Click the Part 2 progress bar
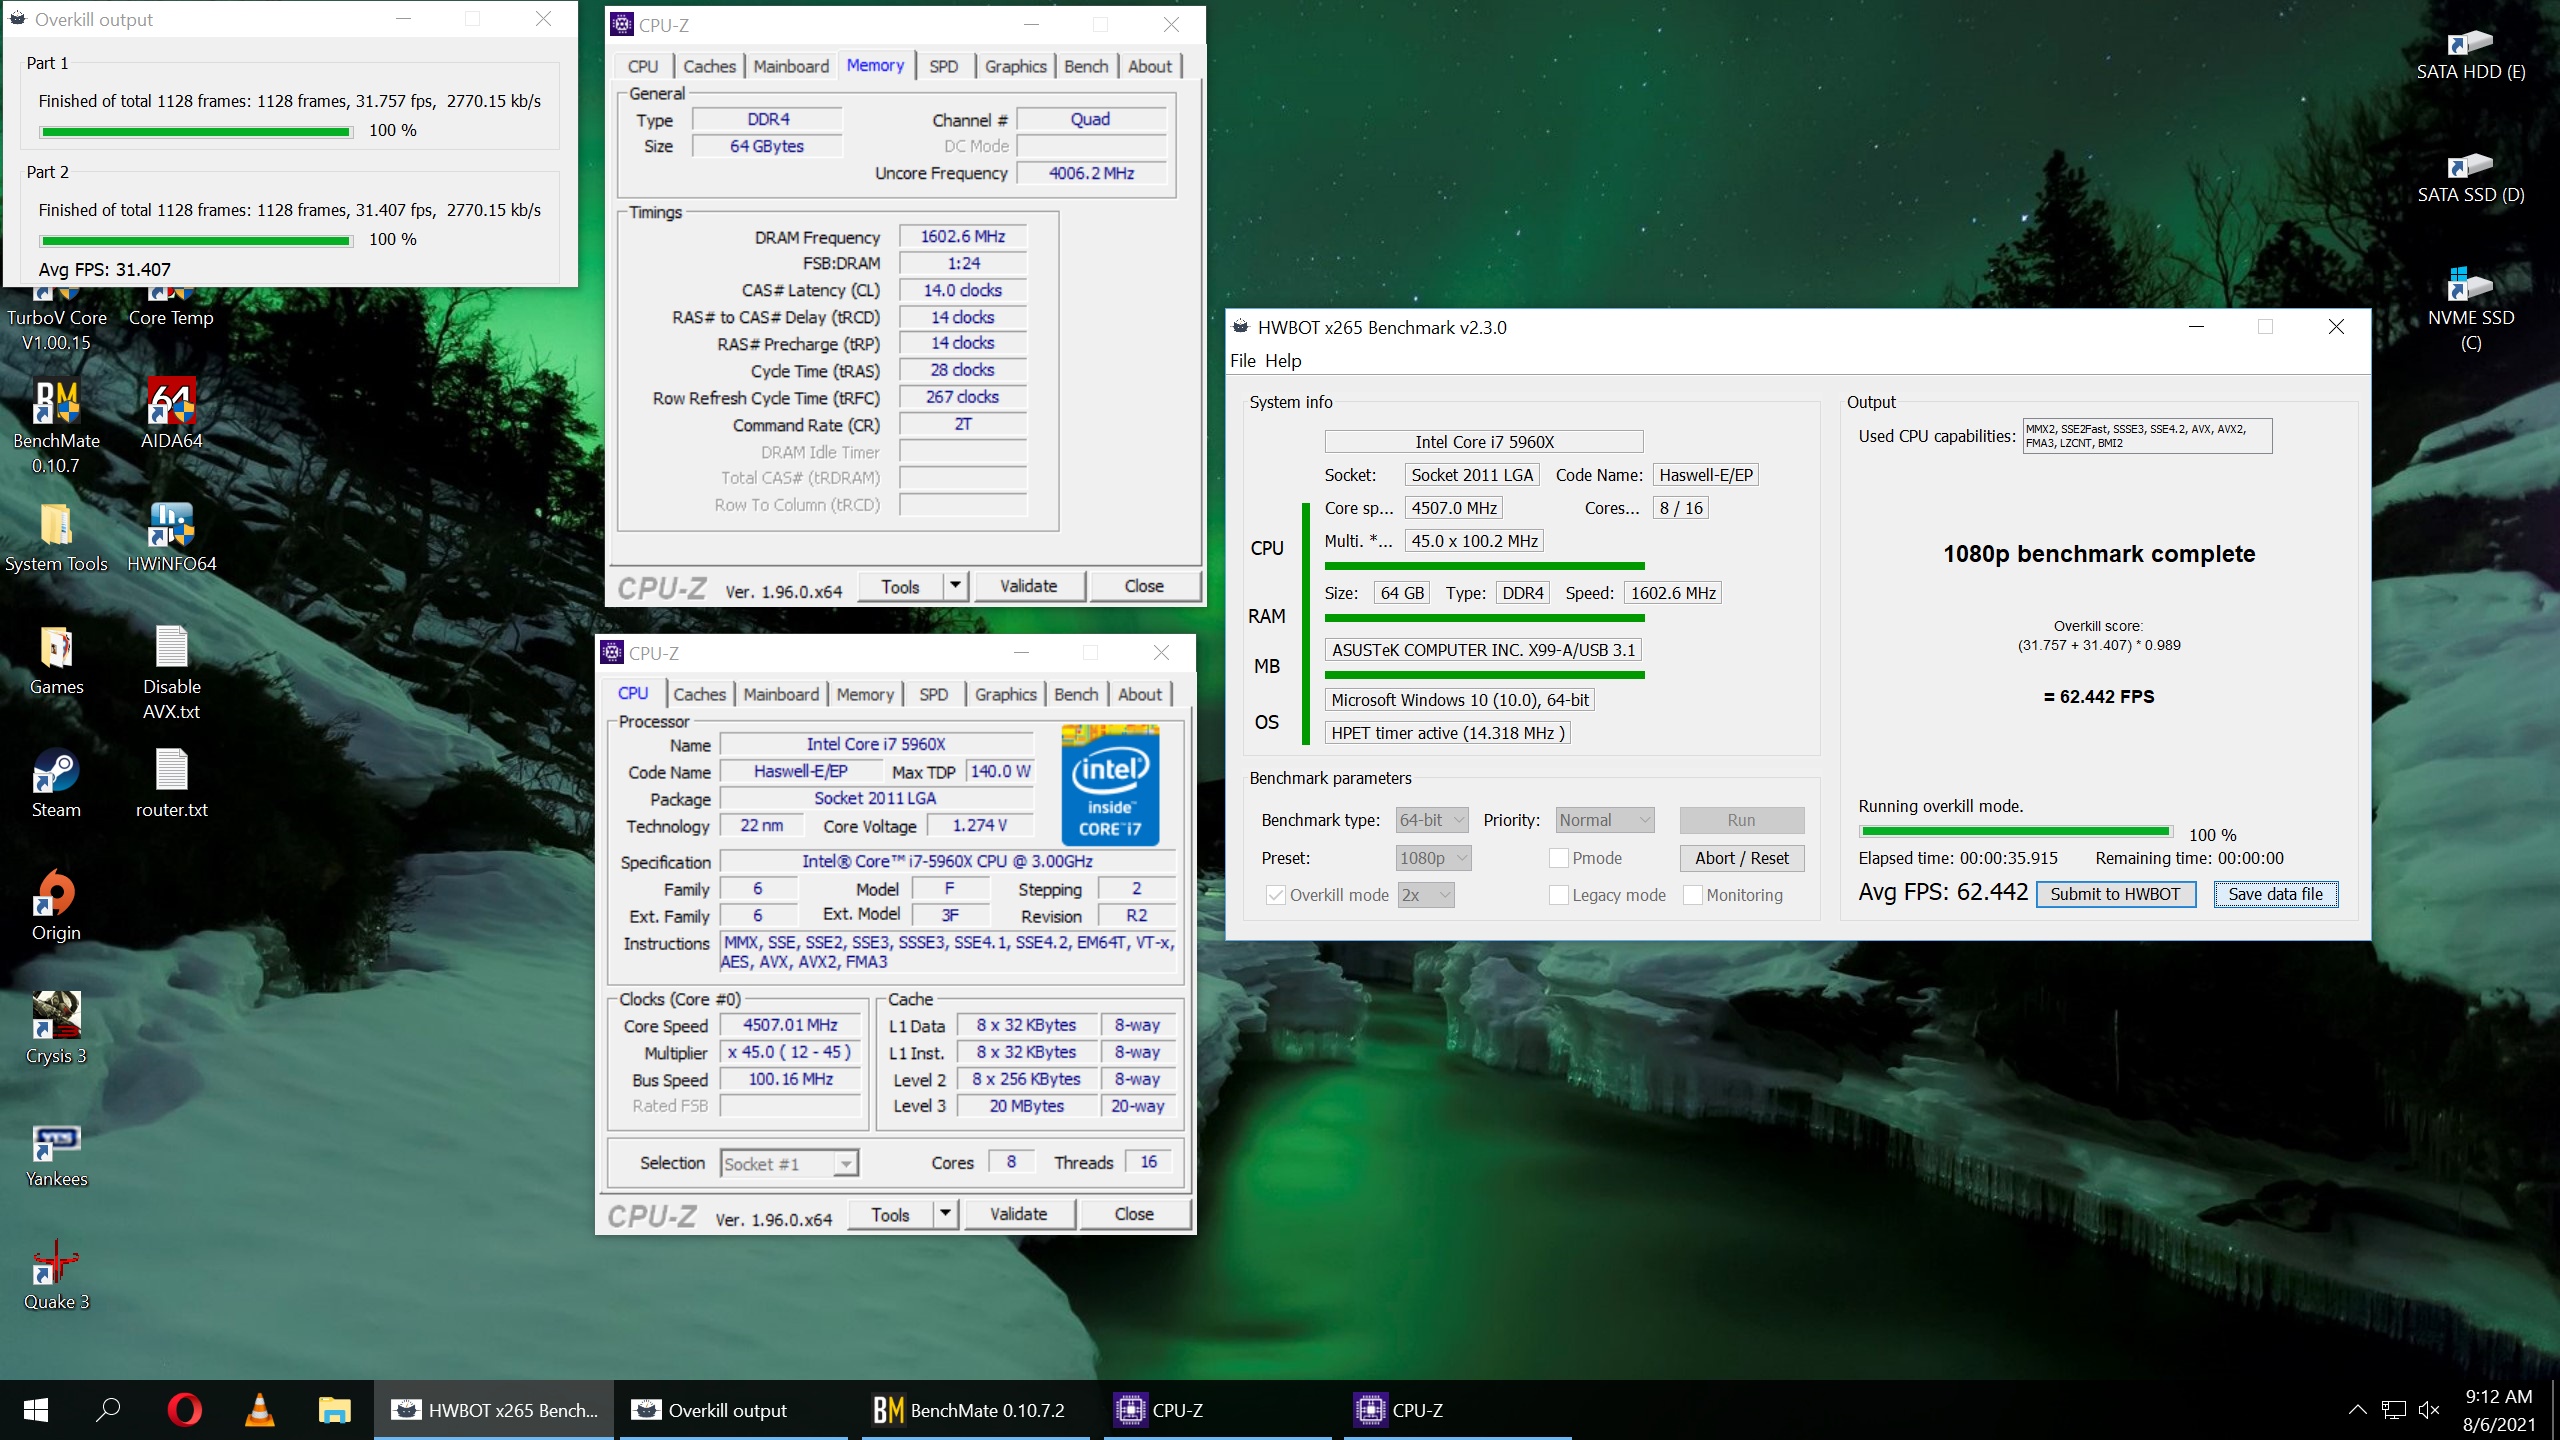 click(x=196, y=240)
